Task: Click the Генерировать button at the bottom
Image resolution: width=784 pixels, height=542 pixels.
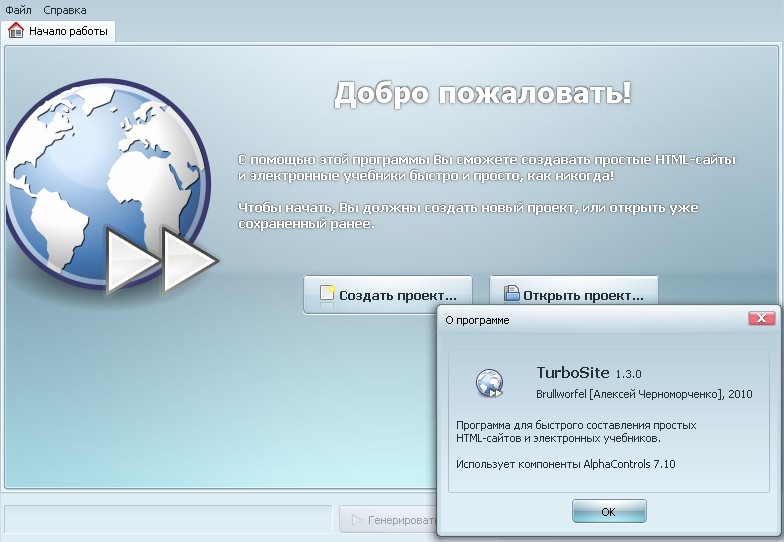Action: pyautogui.click(x=388, y=520)
